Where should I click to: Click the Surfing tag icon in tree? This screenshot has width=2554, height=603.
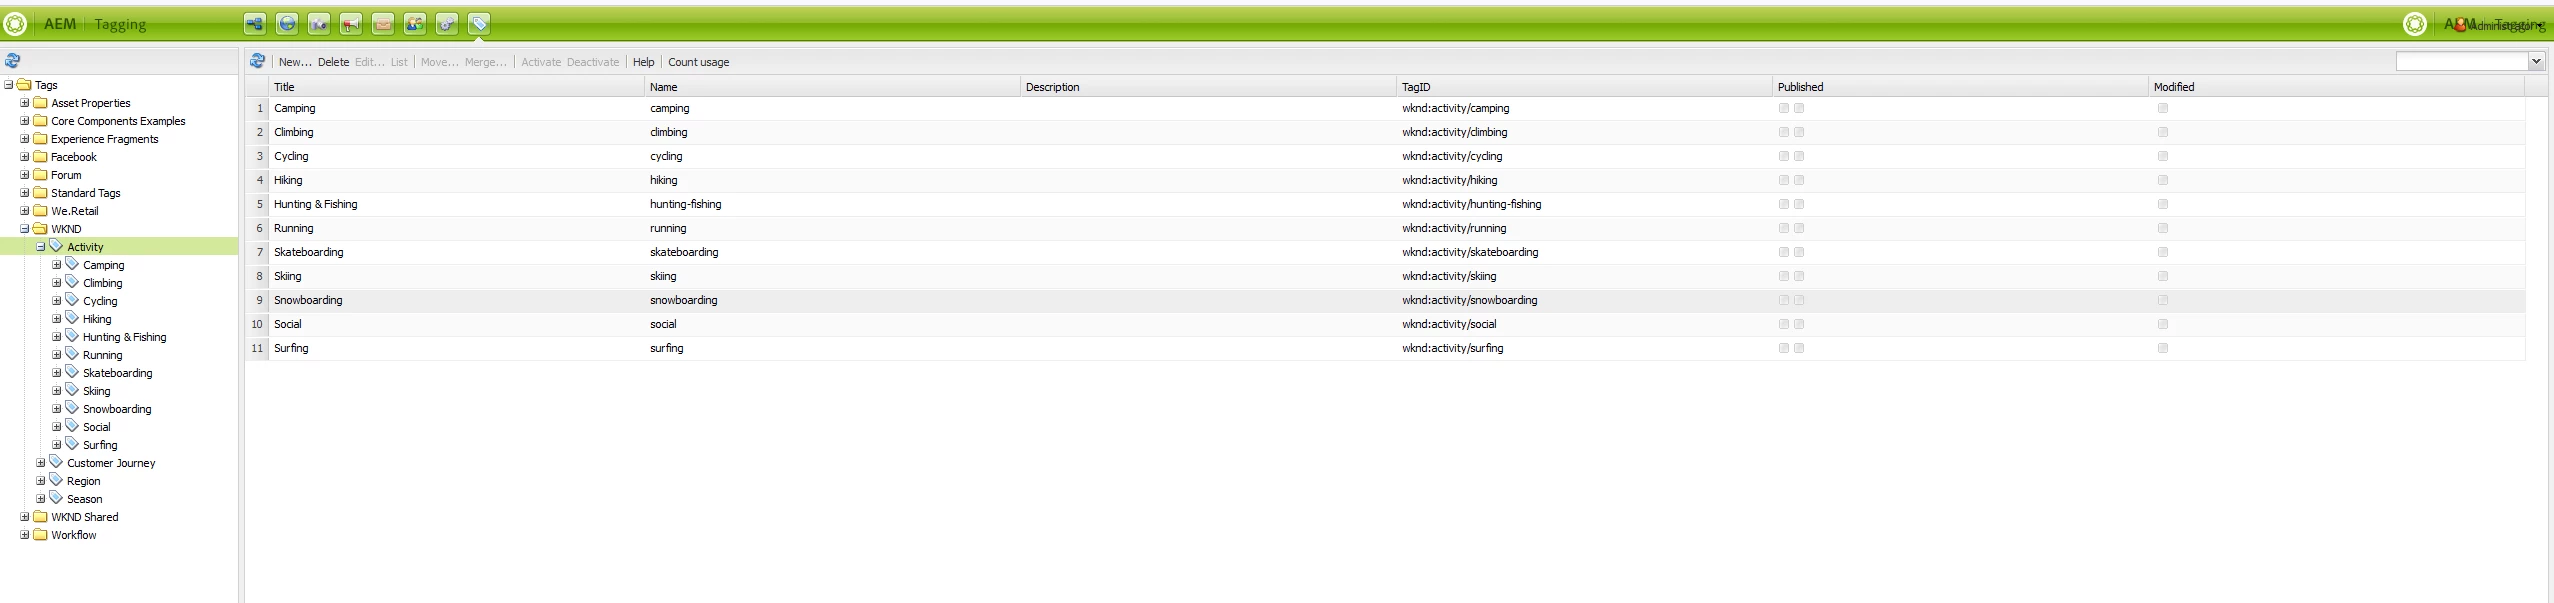pyautogui.click(x=72, y=444)
